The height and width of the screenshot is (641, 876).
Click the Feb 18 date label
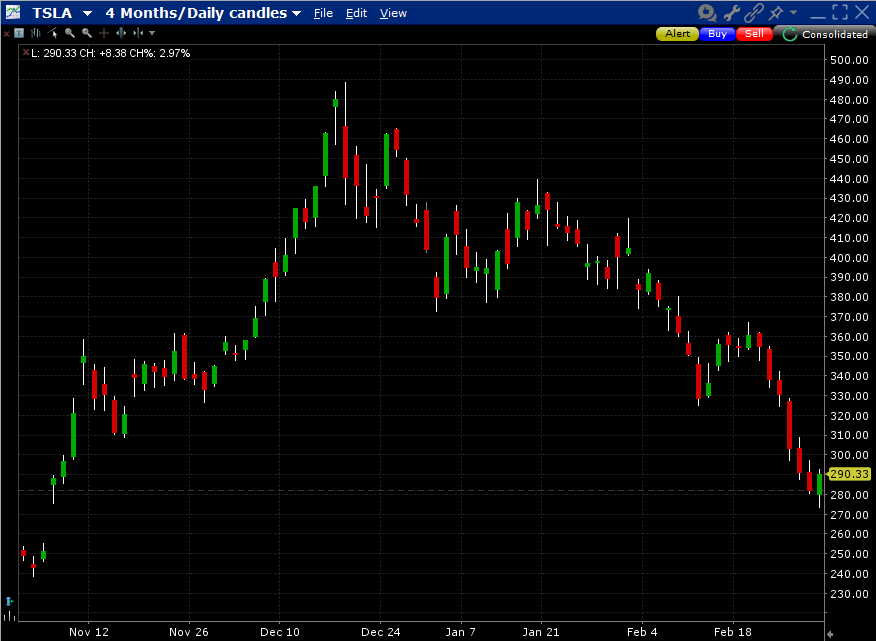coord(733,632)
